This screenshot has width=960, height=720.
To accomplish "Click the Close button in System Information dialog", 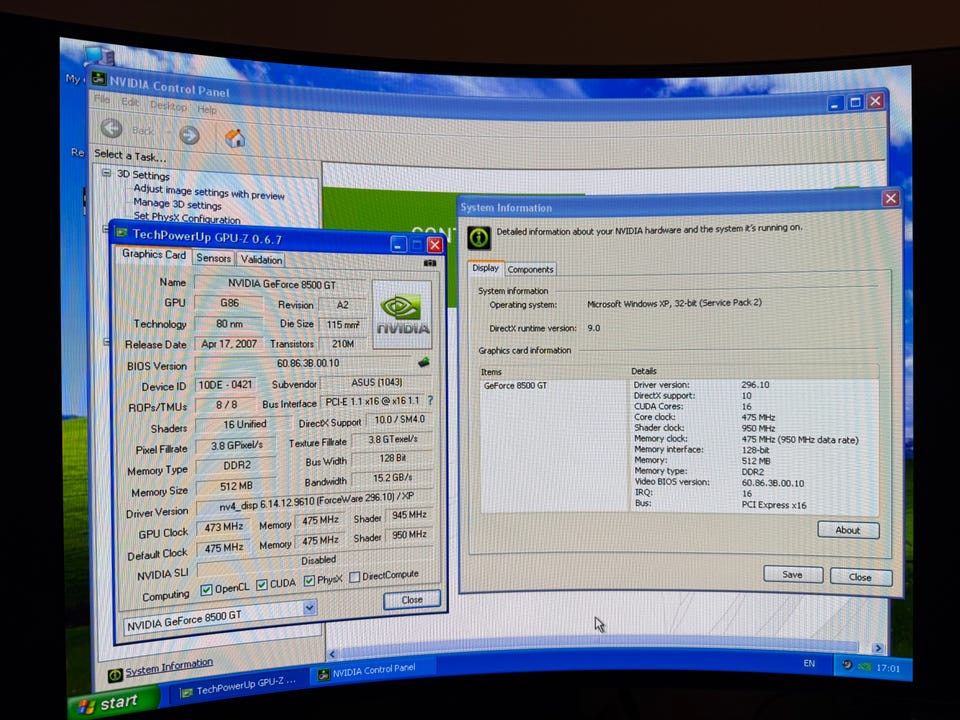I will (860, 577).
